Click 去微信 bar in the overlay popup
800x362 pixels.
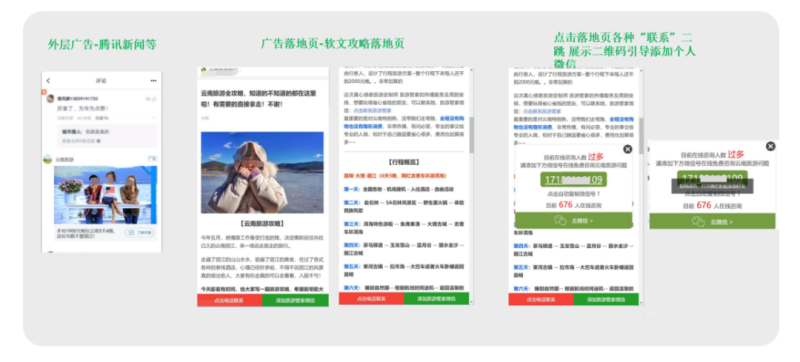click(573, 221)
